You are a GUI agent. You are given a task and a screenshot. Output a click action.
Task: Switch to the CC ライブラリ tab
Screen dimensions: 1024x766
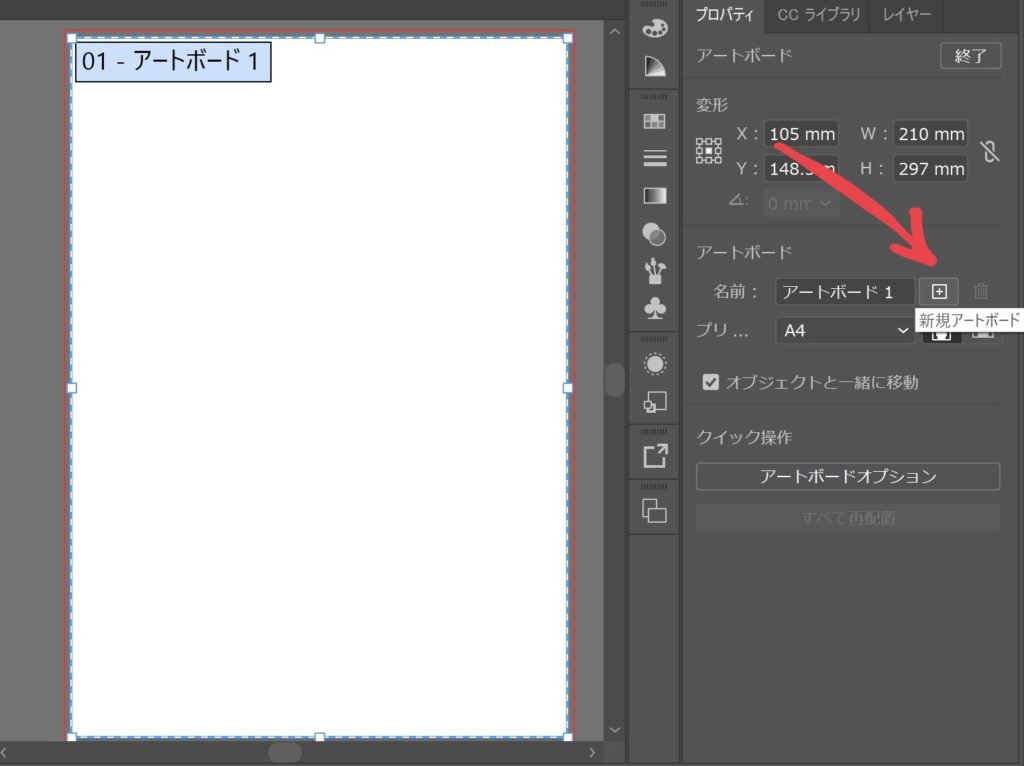817,15
